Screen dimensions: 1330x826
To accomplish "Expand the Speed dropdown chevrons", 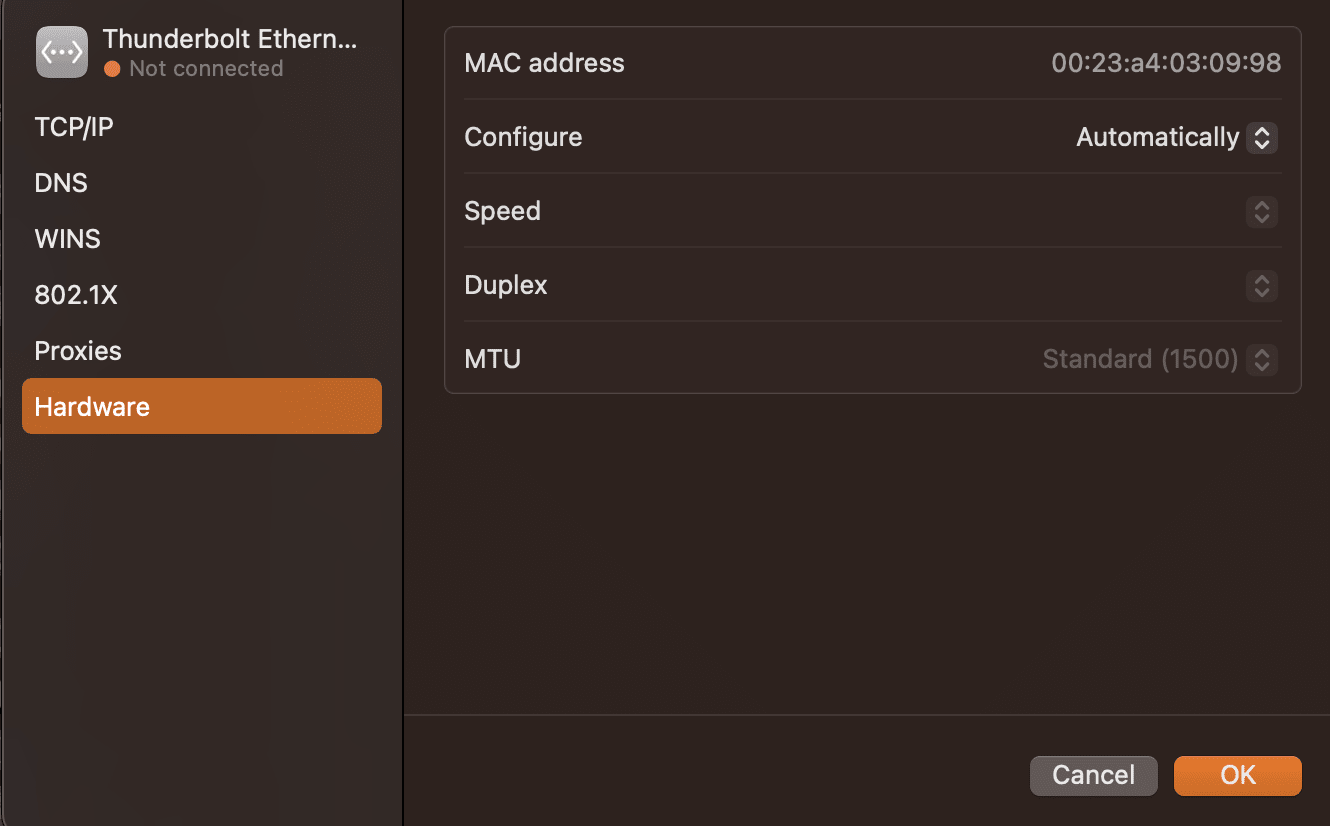I will coord(1262,211).
